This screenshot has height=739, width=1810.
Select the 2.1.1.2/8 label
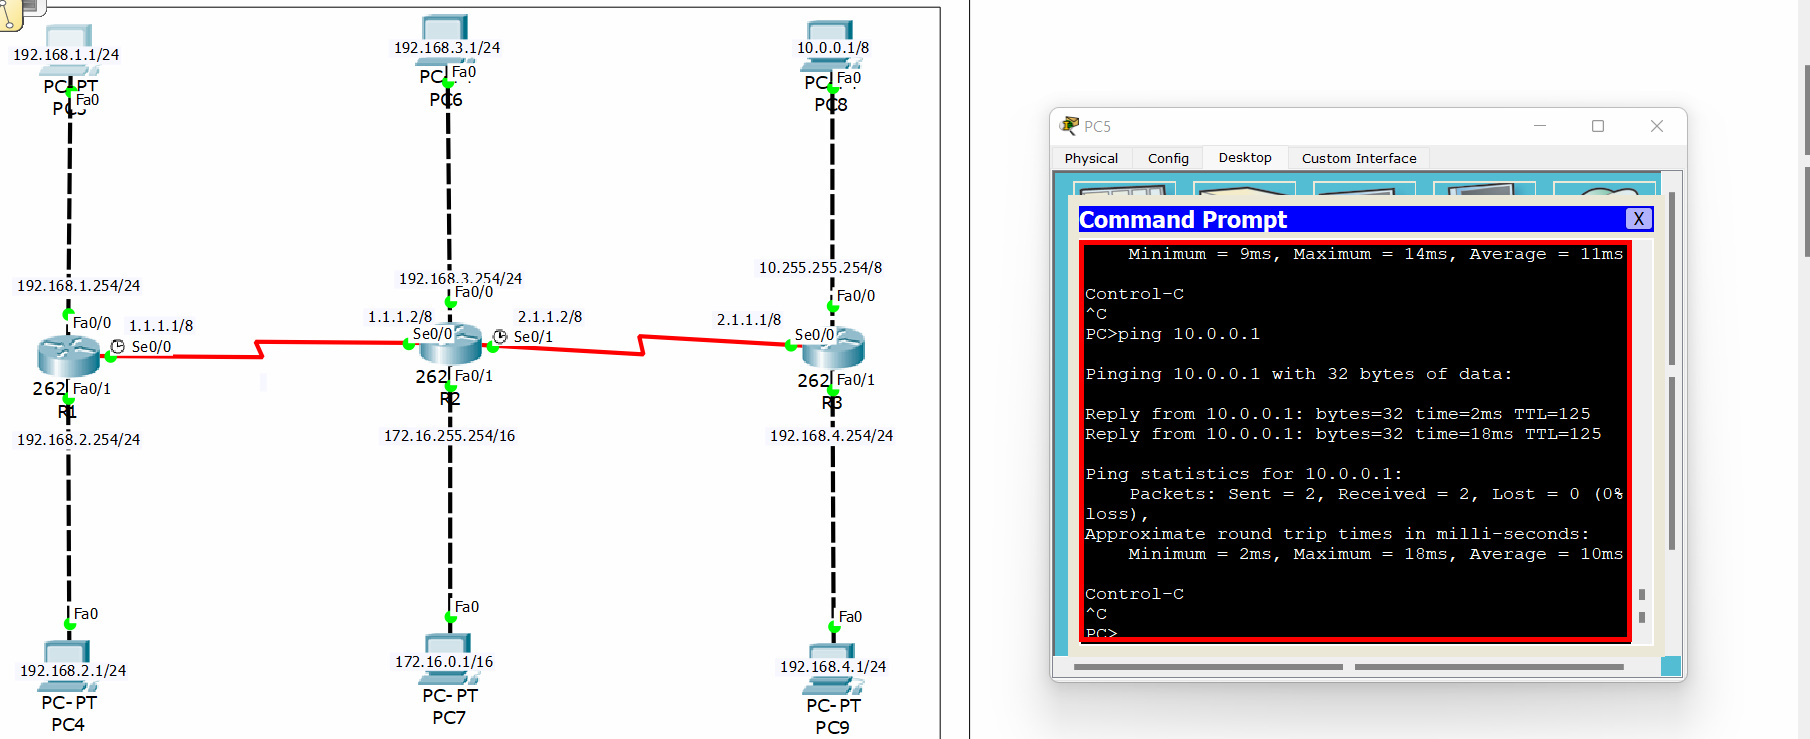point(550,317)
